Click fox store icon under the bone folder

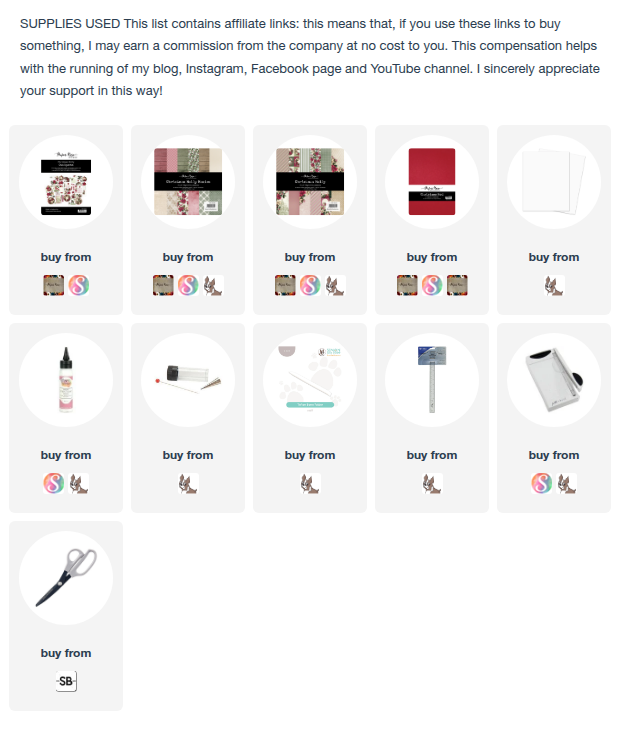pyautogui.click(x=310, y=483)
